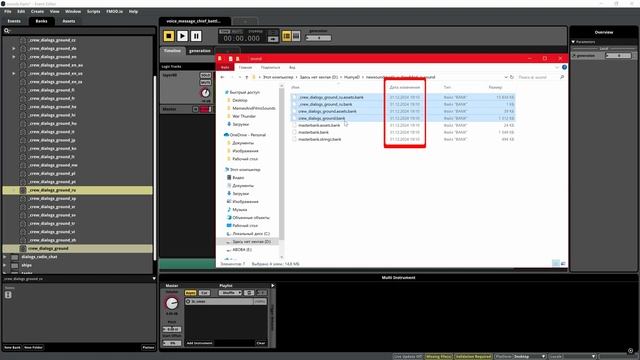Open the Файл tab in the Explorer window
This screenshot has height=360, width=640.
pyautogui.click(x=225, y=67)
